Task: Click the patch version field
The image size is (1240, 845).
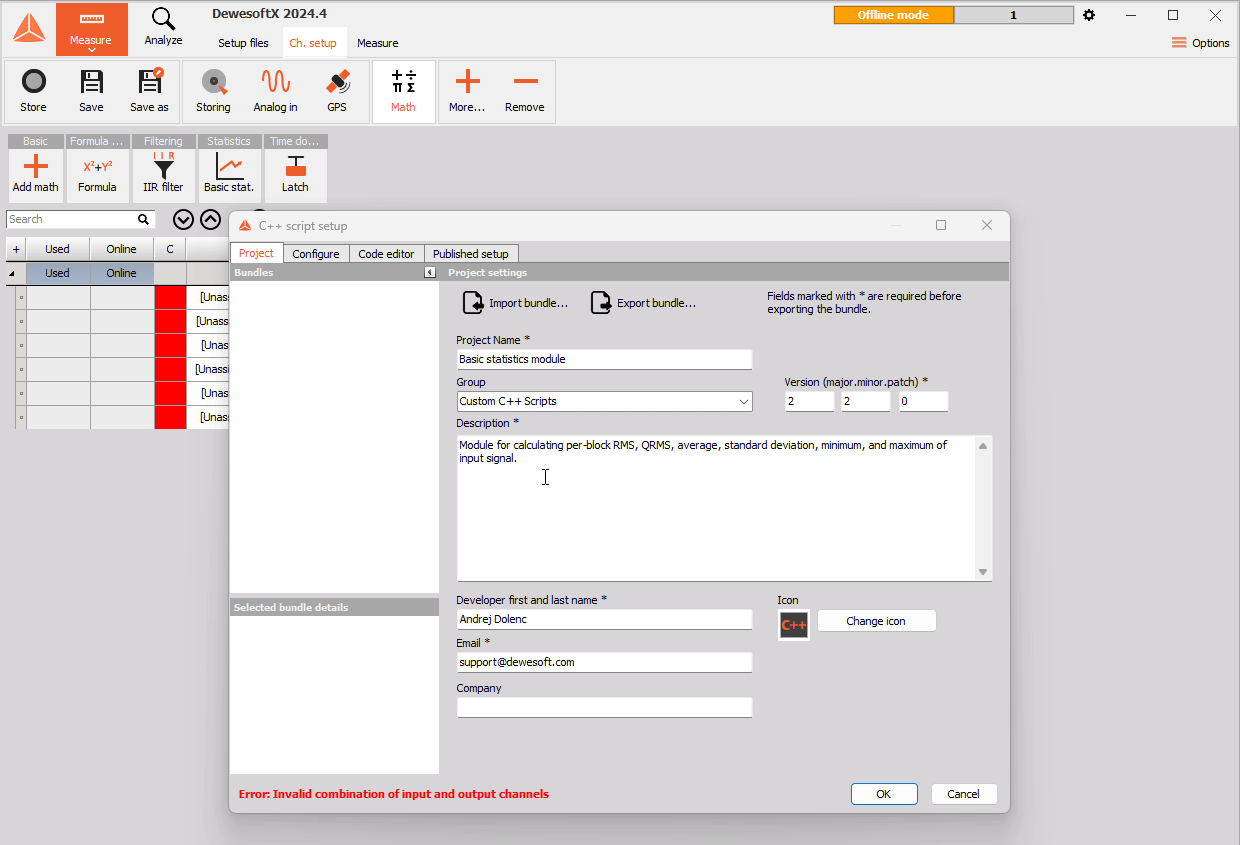Action: coord(923,401)
